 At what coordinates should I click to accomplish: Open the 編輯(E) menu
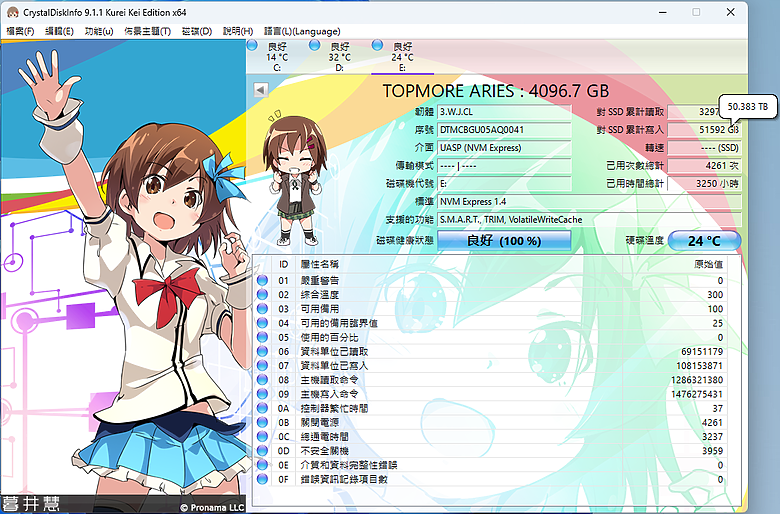click(59, 31)
